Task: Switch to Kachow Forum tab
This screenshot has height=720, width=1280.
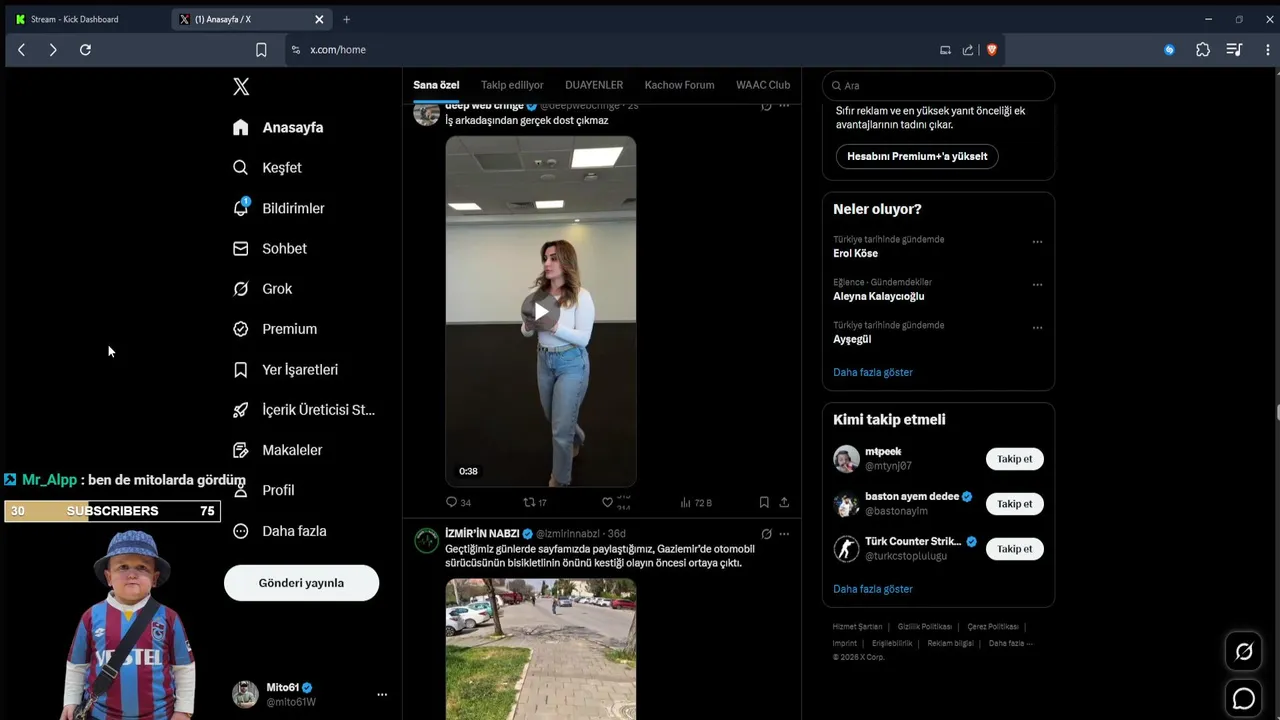Action: tap(680, 85)
